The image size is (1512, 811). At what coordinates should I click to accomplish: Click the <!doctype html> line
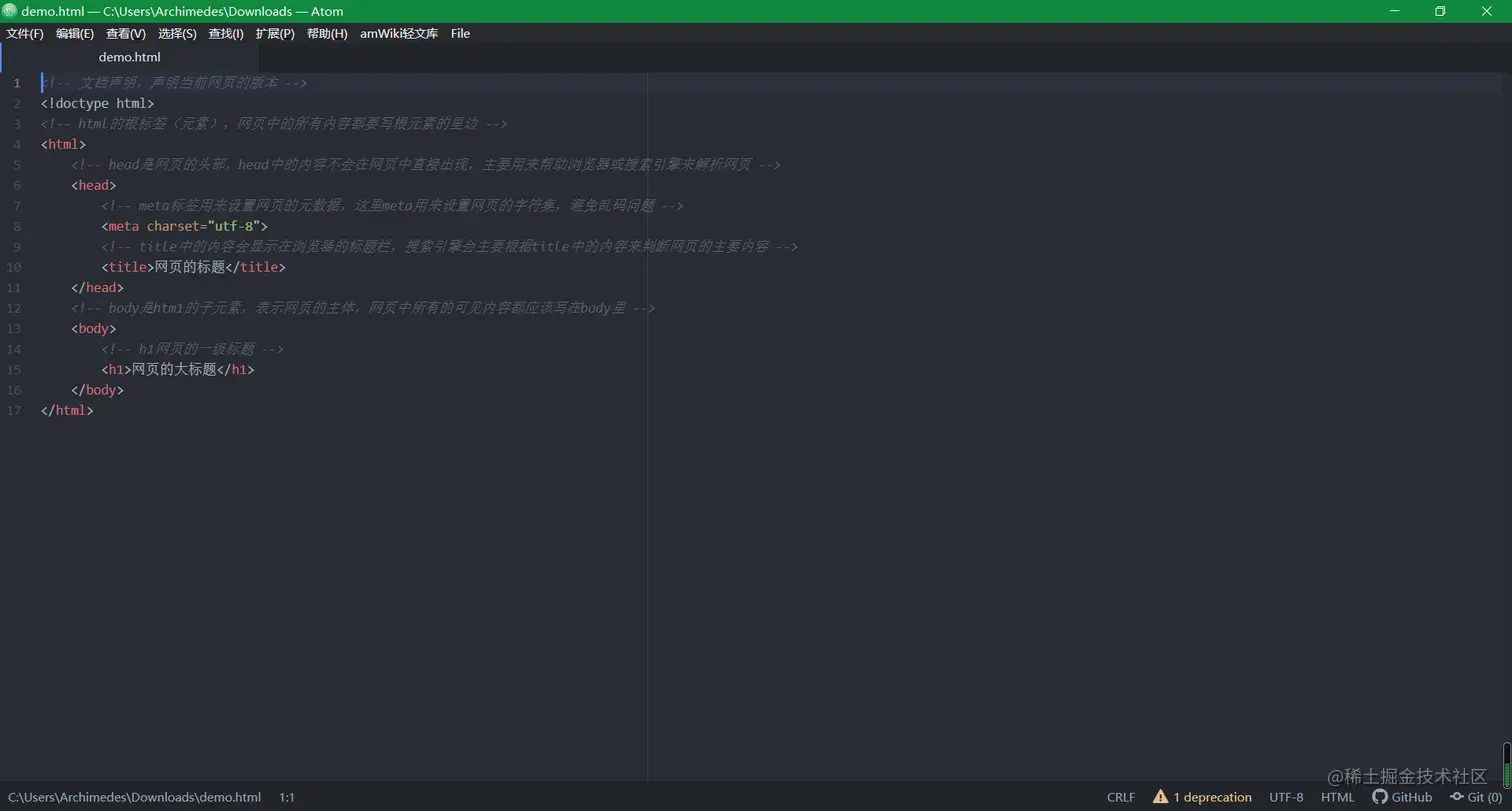[97, 103]
